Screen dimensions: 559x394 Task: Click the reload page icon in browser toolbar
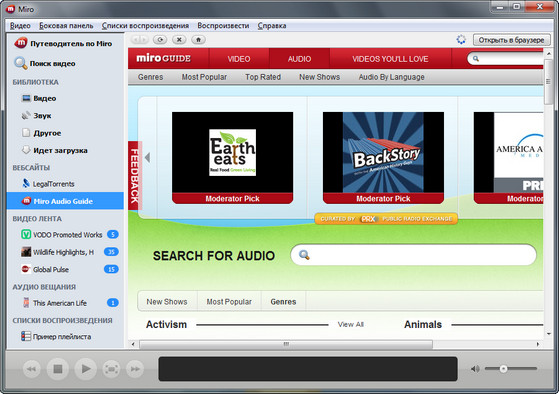(x=160, y=40)
